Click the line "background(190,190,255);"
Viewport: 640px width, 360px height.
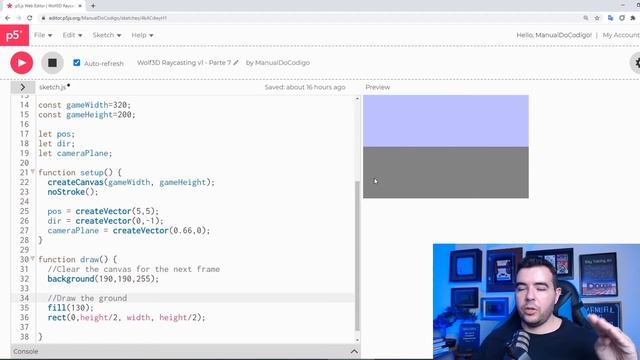tap(103, 279)
